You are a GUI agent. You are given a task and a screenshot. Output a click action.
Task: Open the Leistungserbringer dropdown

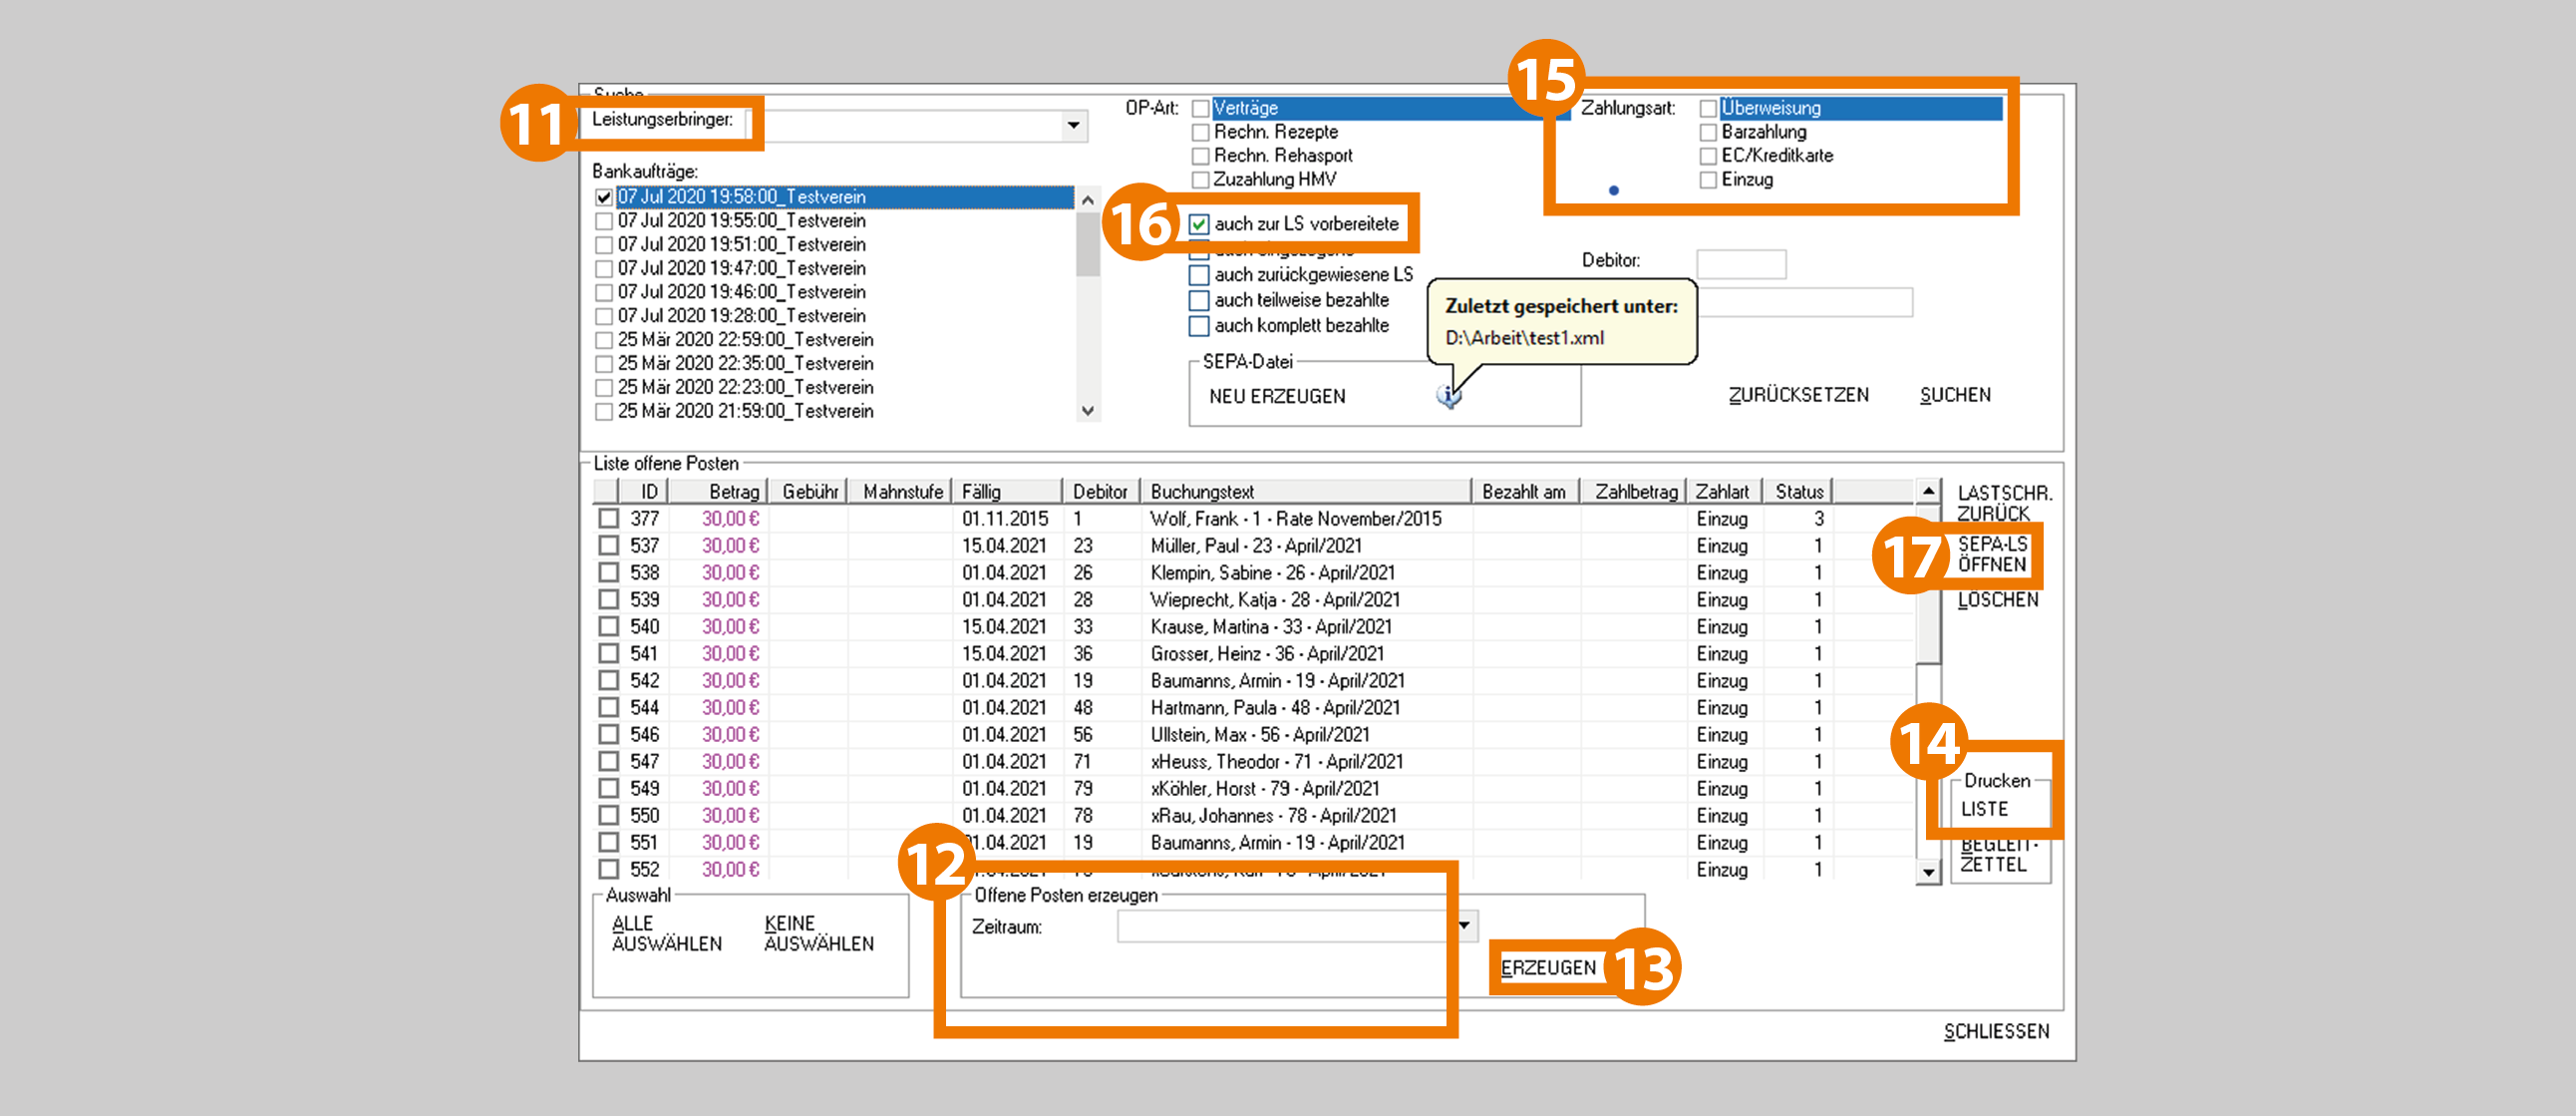tap(1073, 125)
